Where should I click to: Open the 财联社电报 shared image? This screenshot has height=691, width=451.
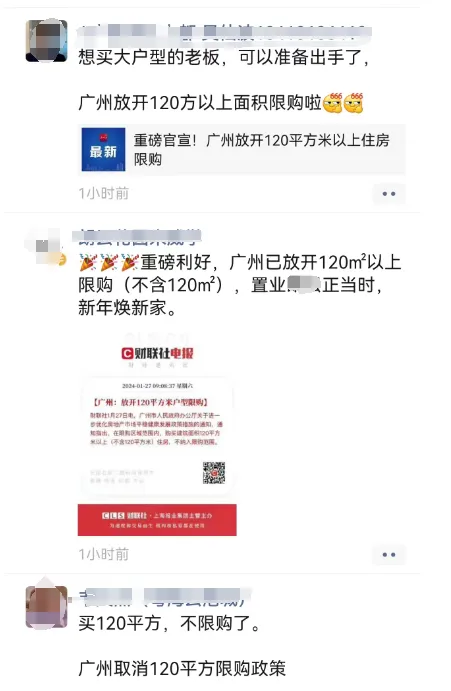157,432
